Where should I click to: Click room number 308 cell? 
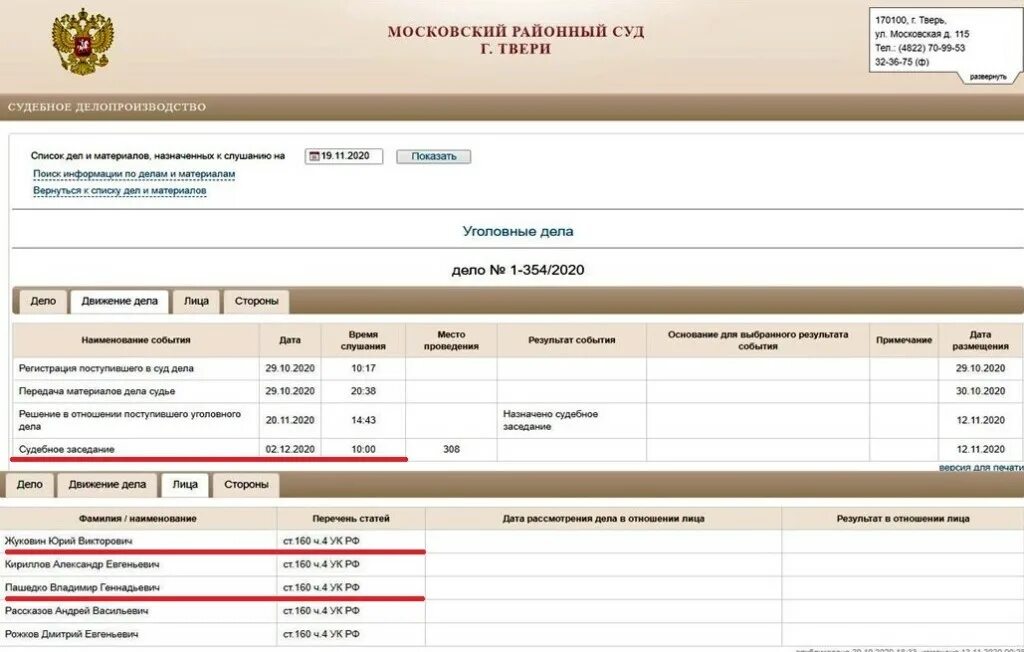point(451,449)
